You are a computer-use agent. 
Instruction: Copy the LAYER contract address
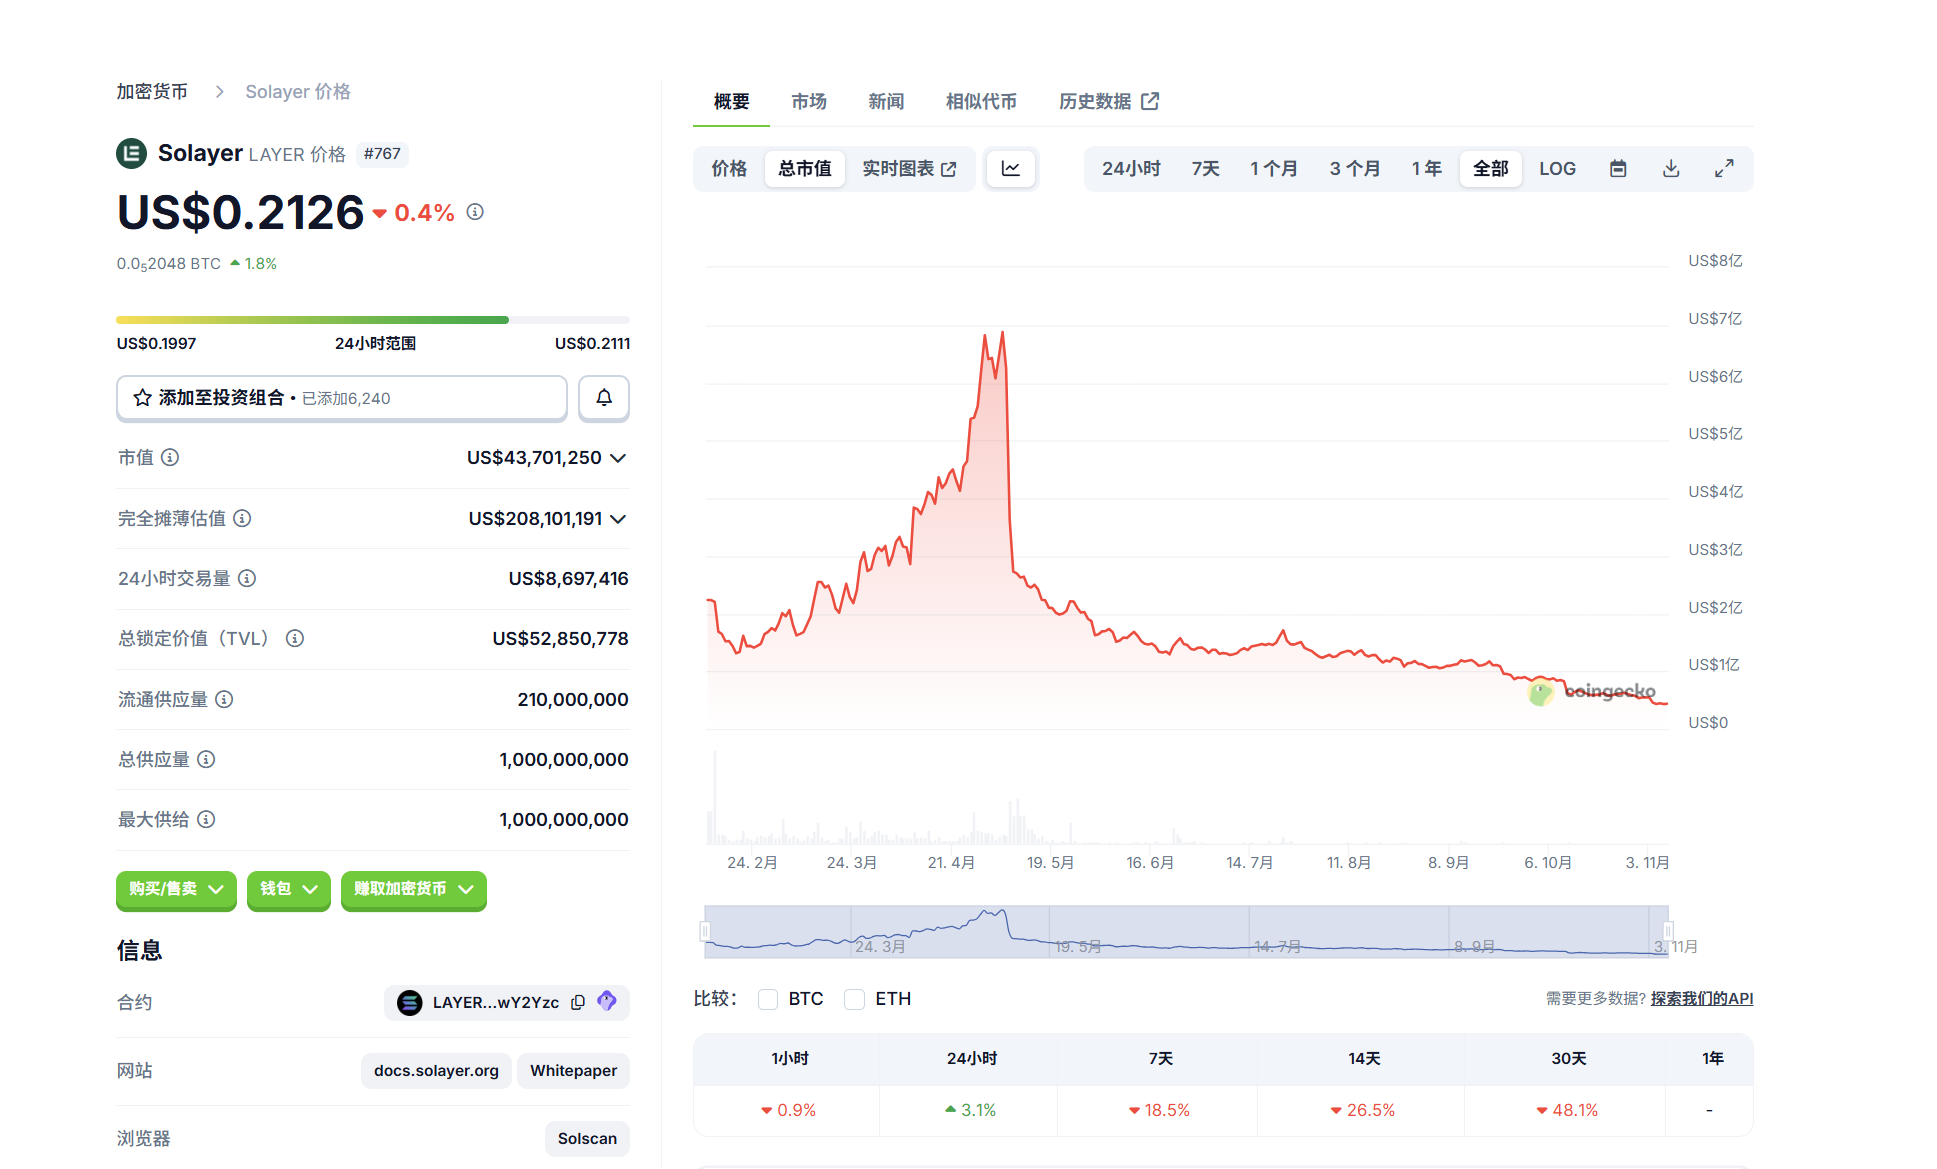(x=578, y=1002)
